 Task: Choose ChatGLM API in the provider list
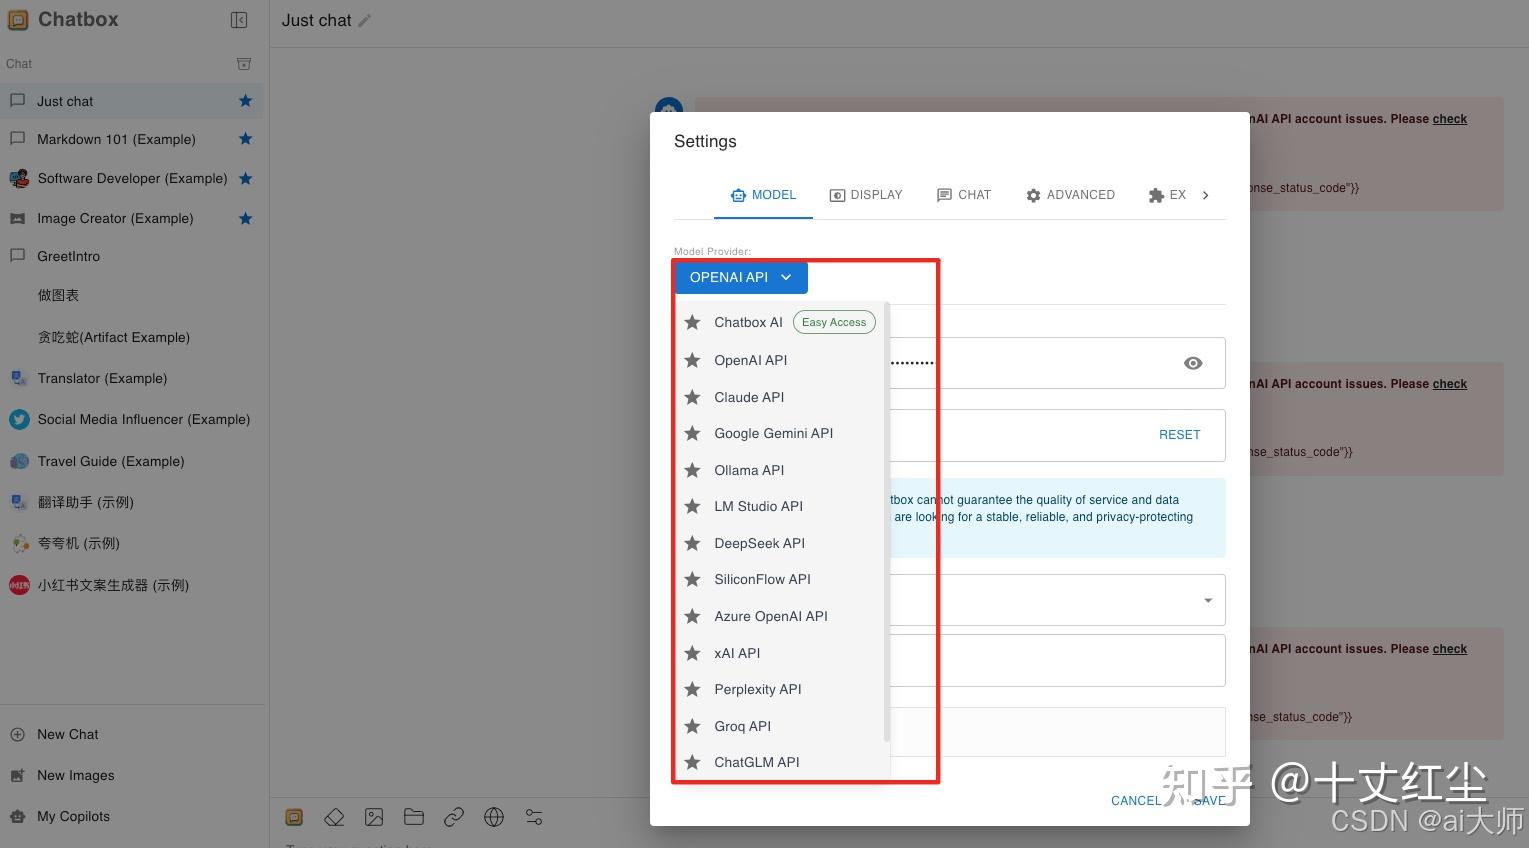point(781,762)
